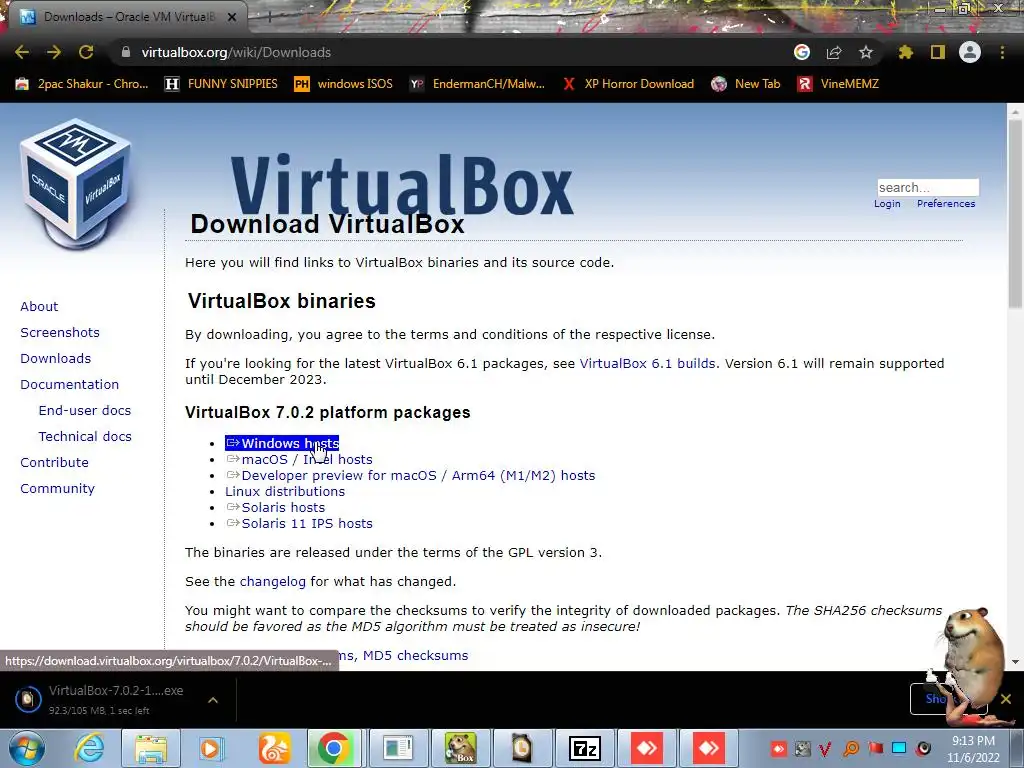
Task: Open the Extensions puzzle icon
Action: [x=906, y=52]
